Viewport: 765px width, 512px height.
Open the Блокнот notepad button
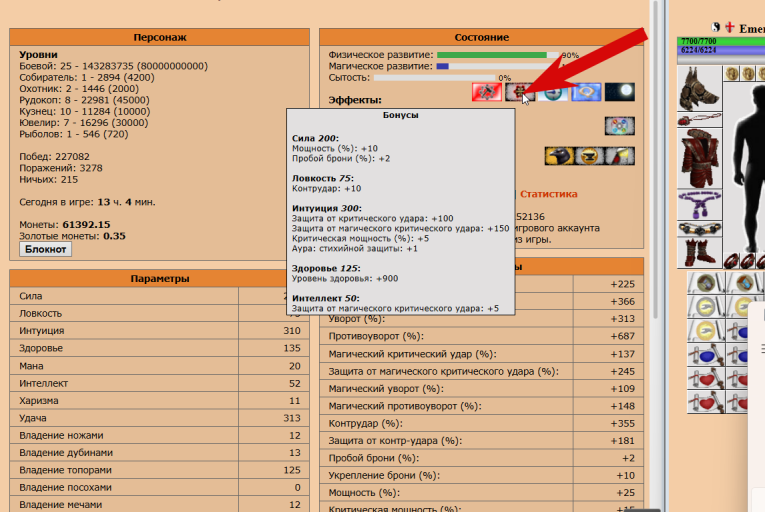[45, 249]
